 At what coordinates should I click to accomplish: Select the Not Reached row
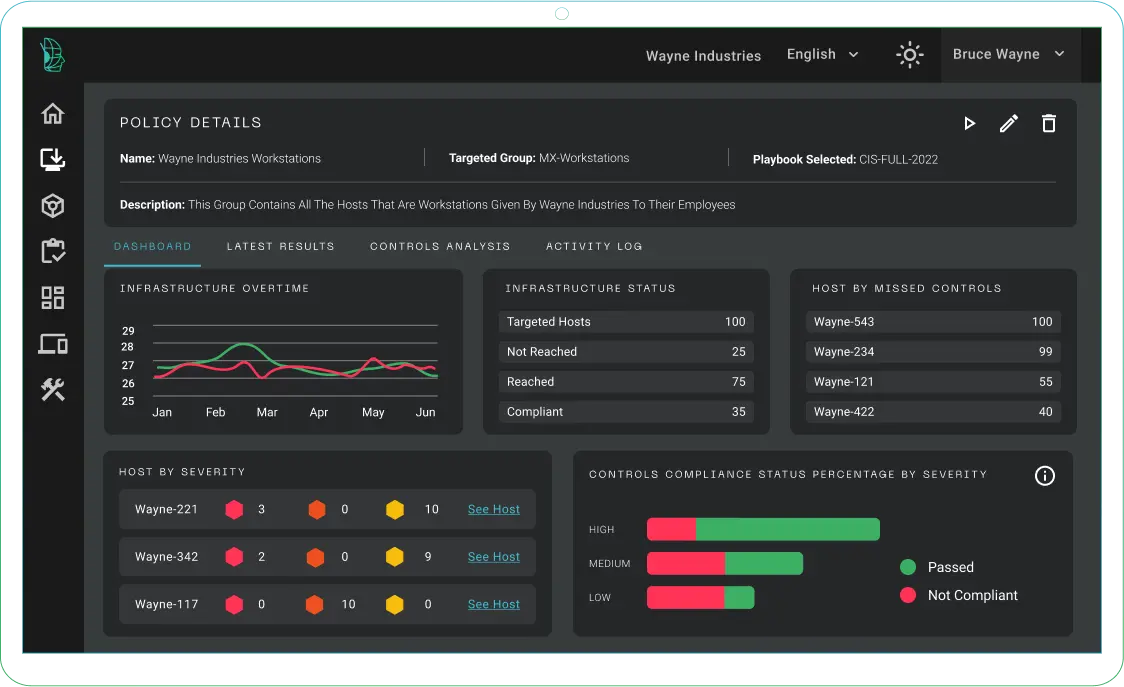626,352
